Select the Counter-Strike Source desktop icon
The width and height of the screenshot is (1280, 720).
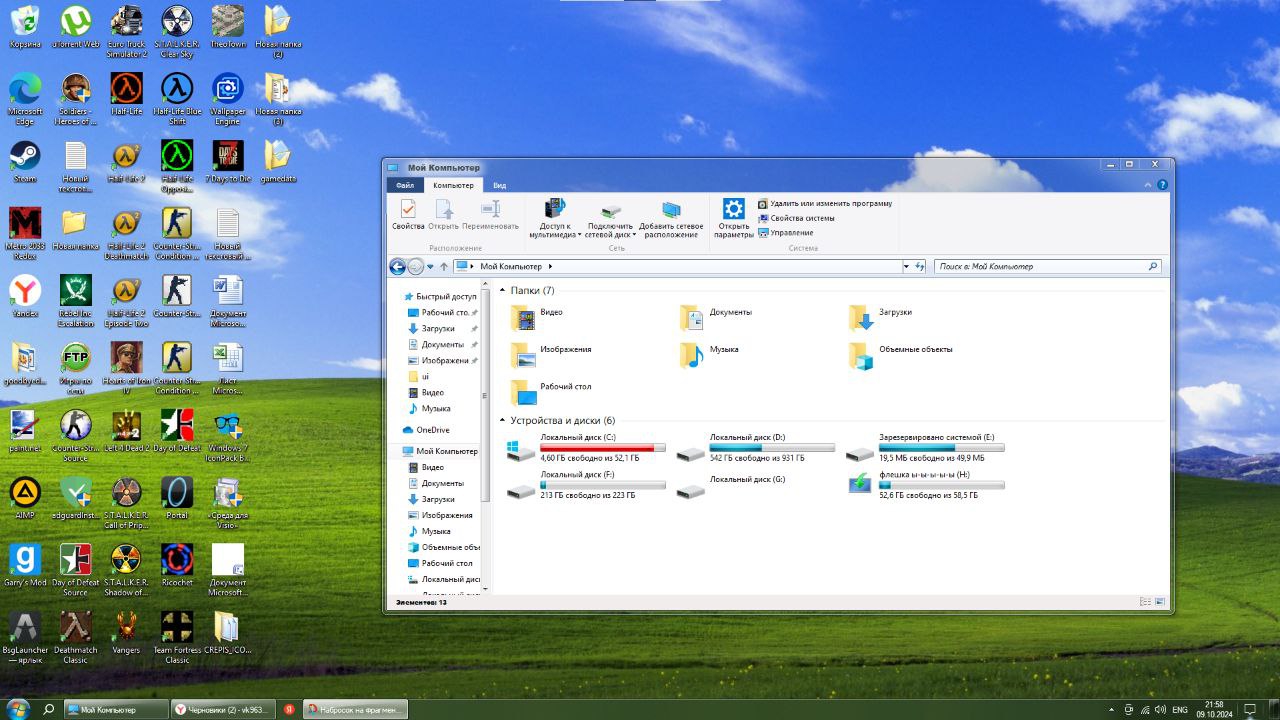[x=75, y=436]
